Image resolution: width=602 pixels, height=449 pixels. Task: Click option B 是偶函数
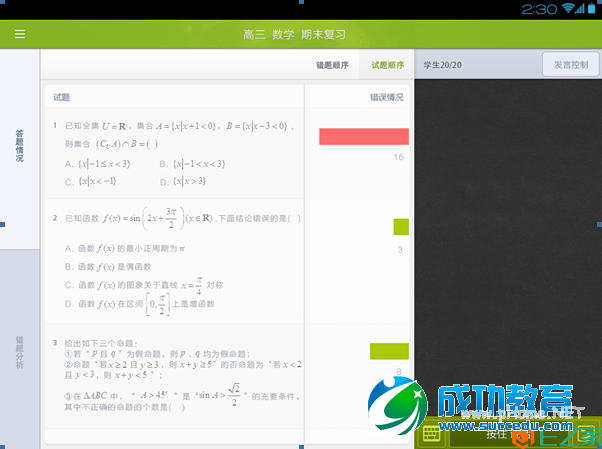(108, 267)
